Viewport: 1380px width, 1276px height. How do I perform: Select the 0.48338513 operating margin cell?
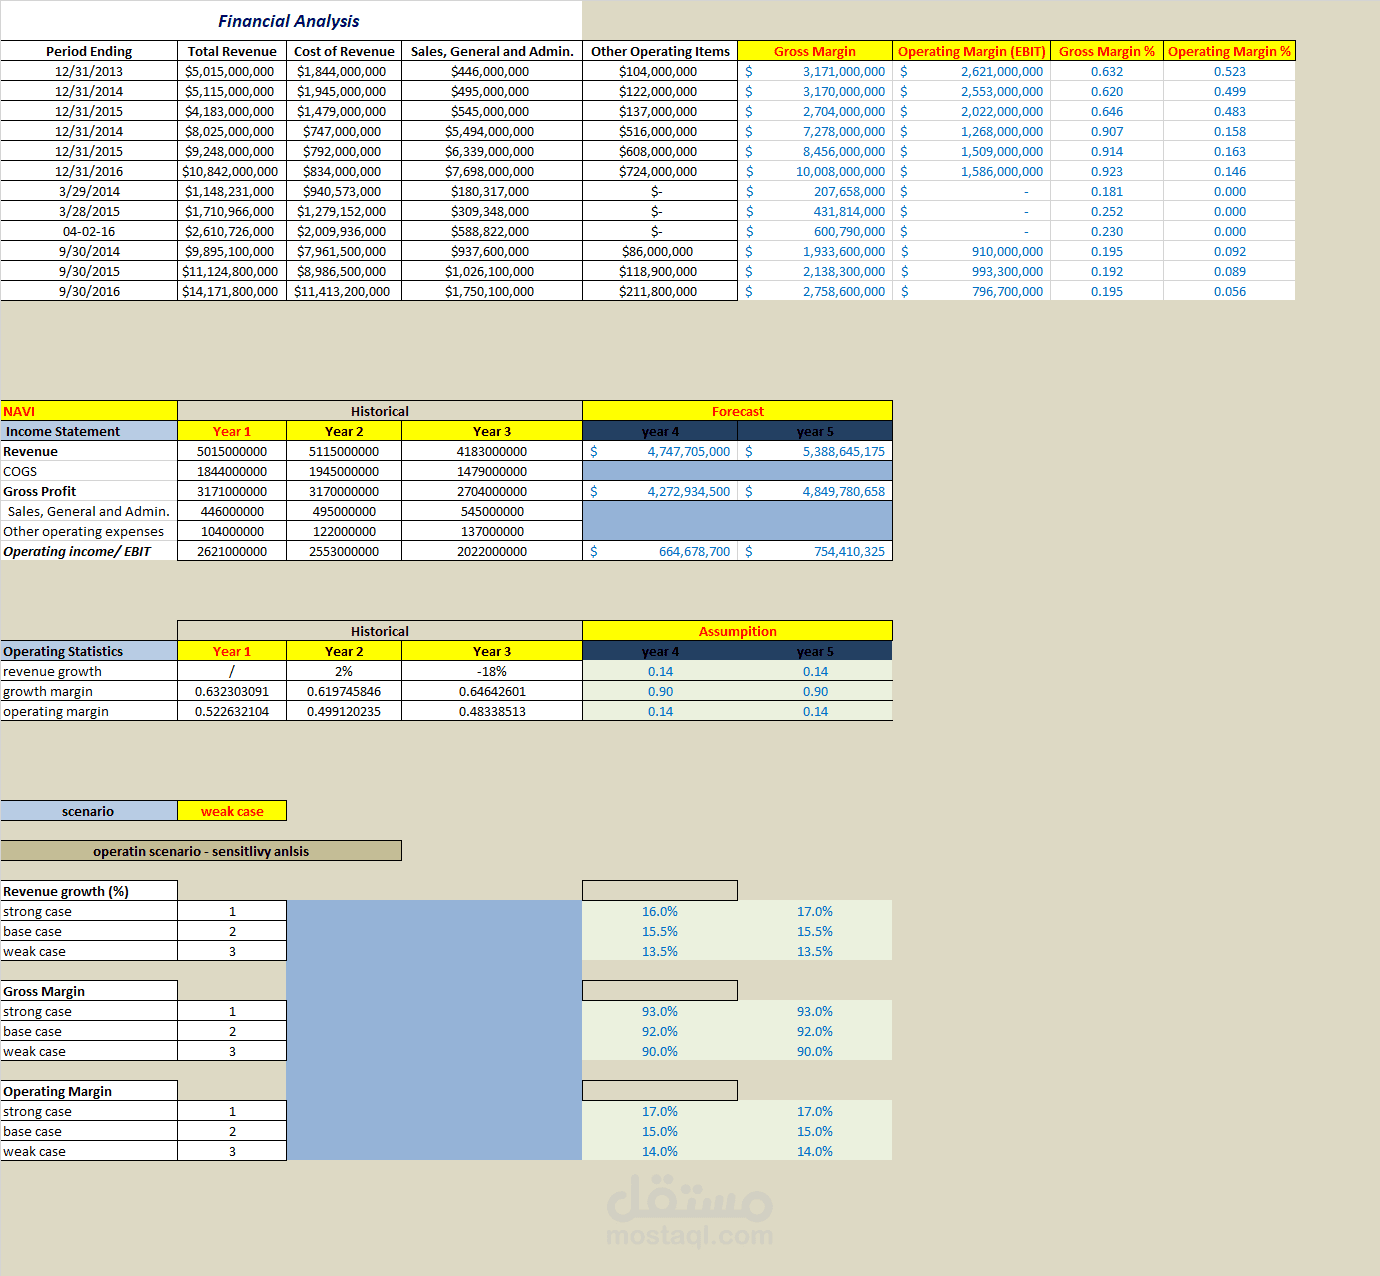click(x=492, y=711)
